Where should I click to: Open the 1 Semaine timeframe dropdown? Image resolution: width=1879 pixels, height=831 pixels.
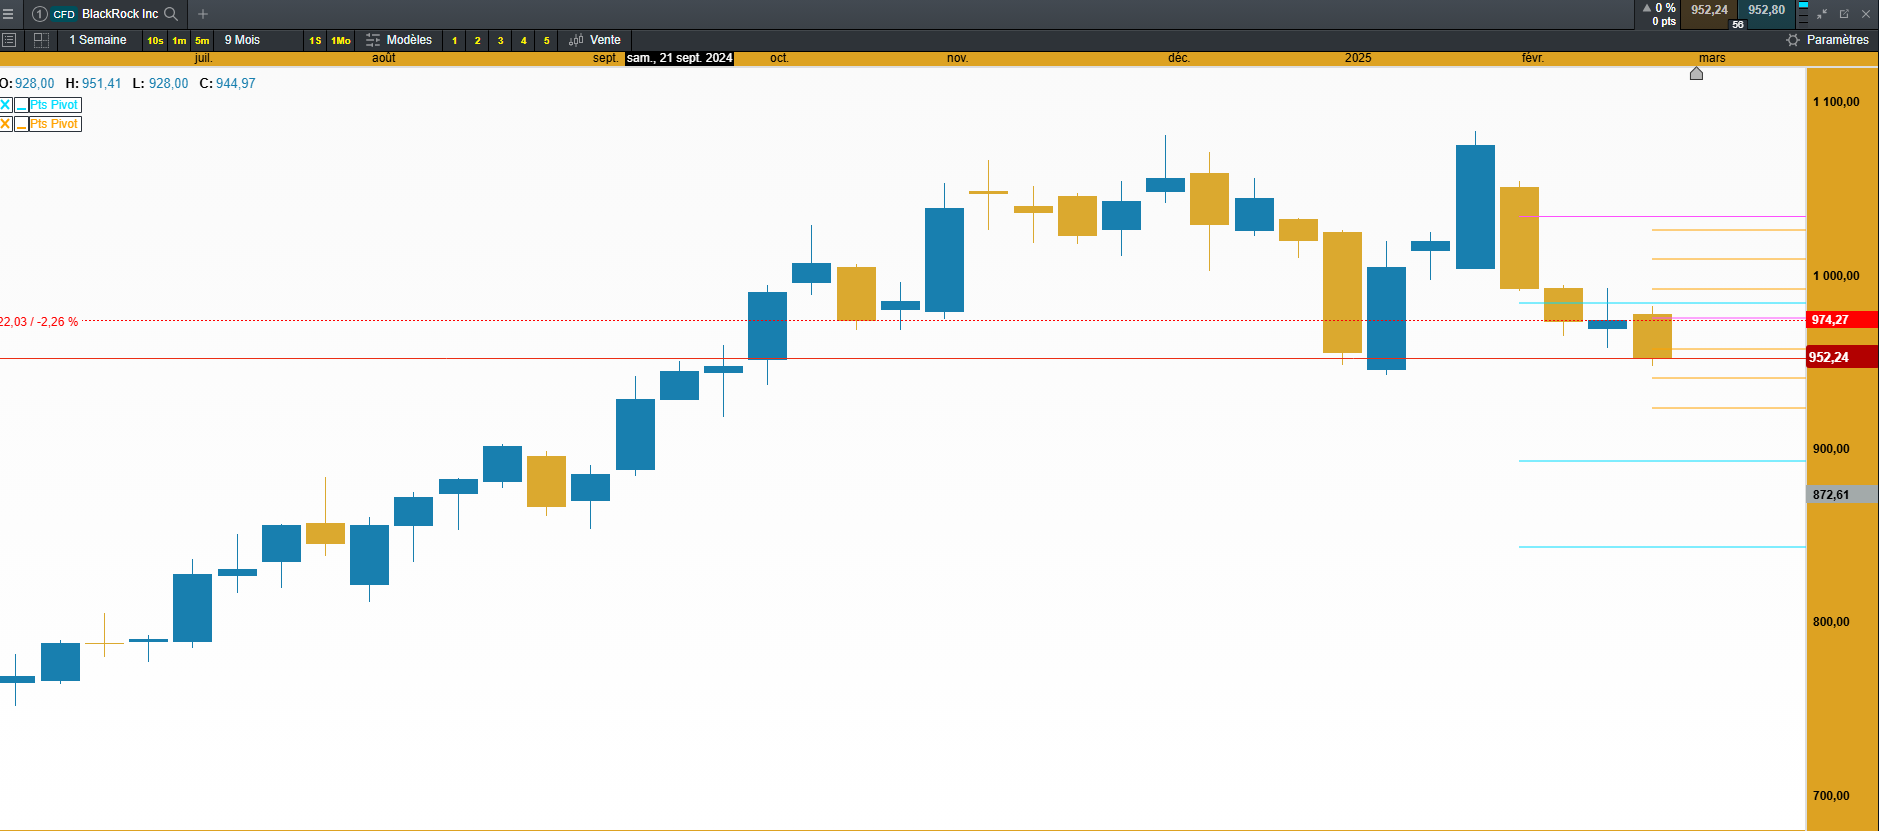(x=98, y=40)
